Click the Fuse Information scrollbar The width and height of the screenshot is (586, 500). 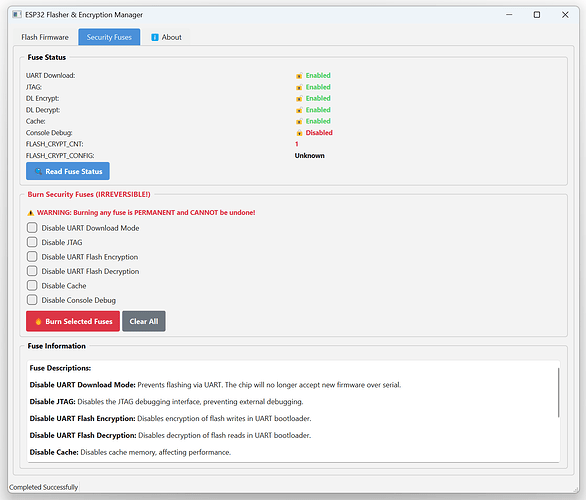(x=558, y=392)
